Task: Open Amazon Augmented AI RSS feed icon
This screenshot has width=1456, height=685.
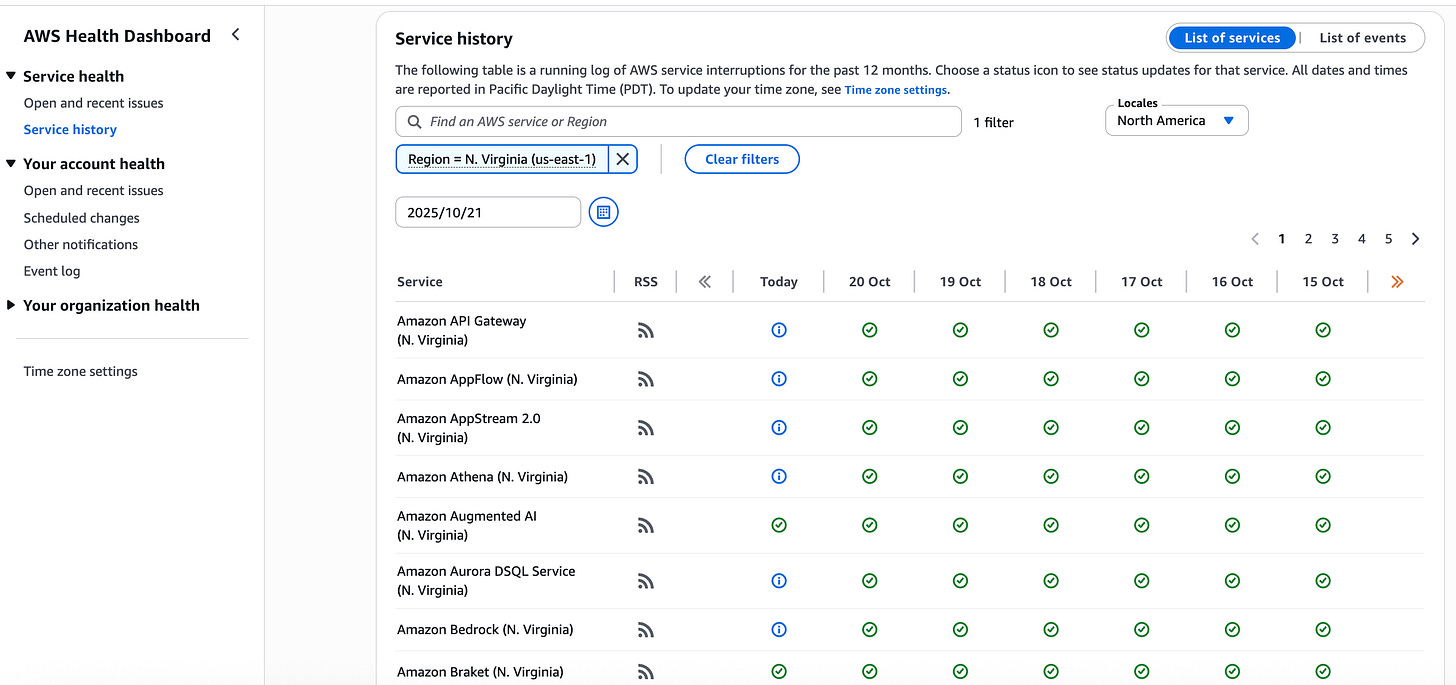Action: pos(646,525)
